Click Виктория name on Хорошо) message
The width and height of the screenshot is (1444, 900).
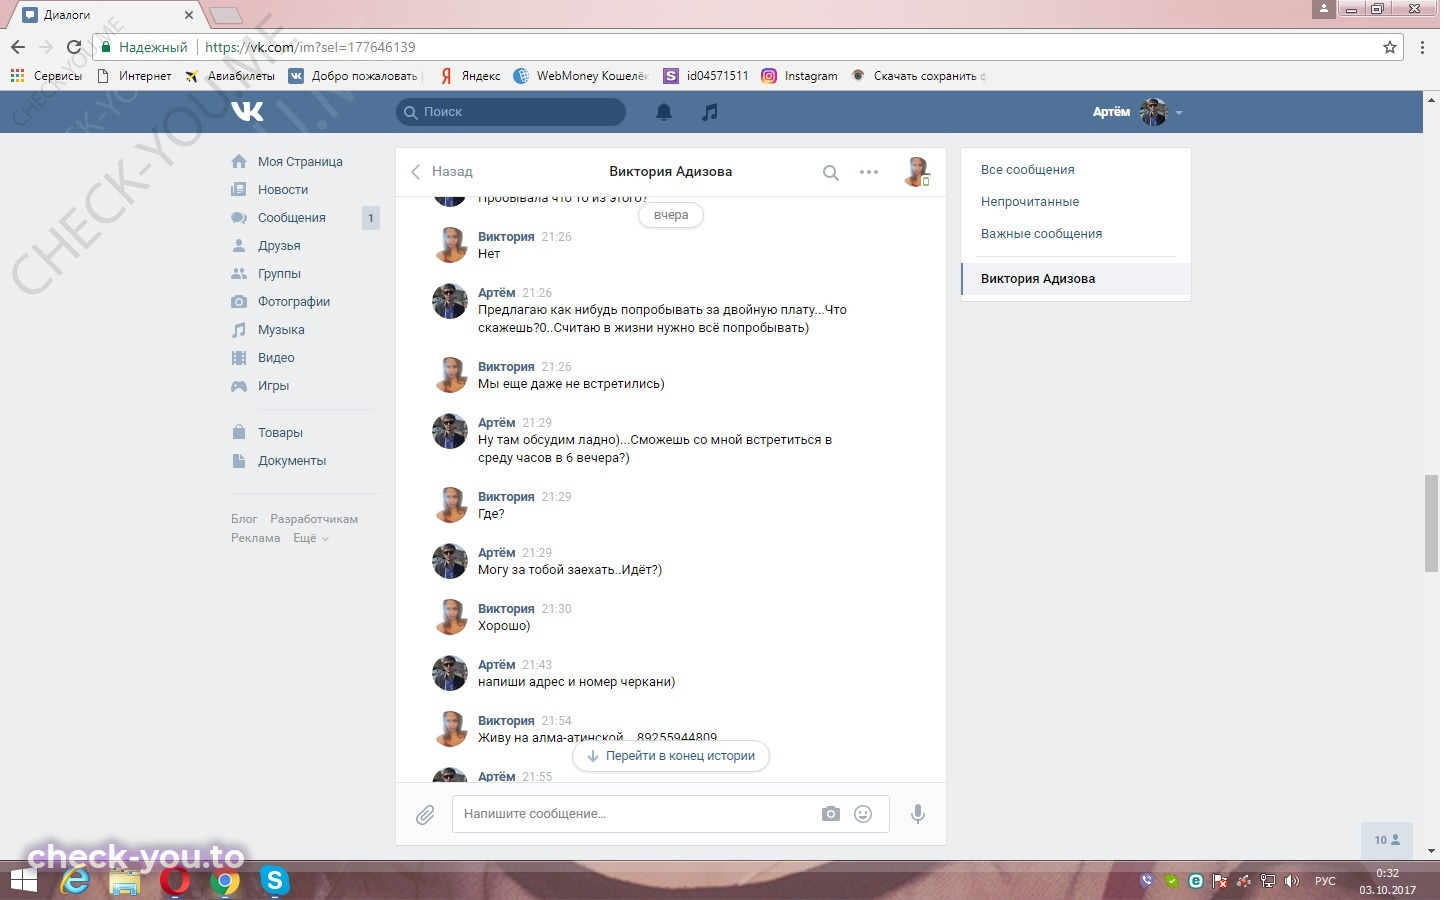pos(506,609)
